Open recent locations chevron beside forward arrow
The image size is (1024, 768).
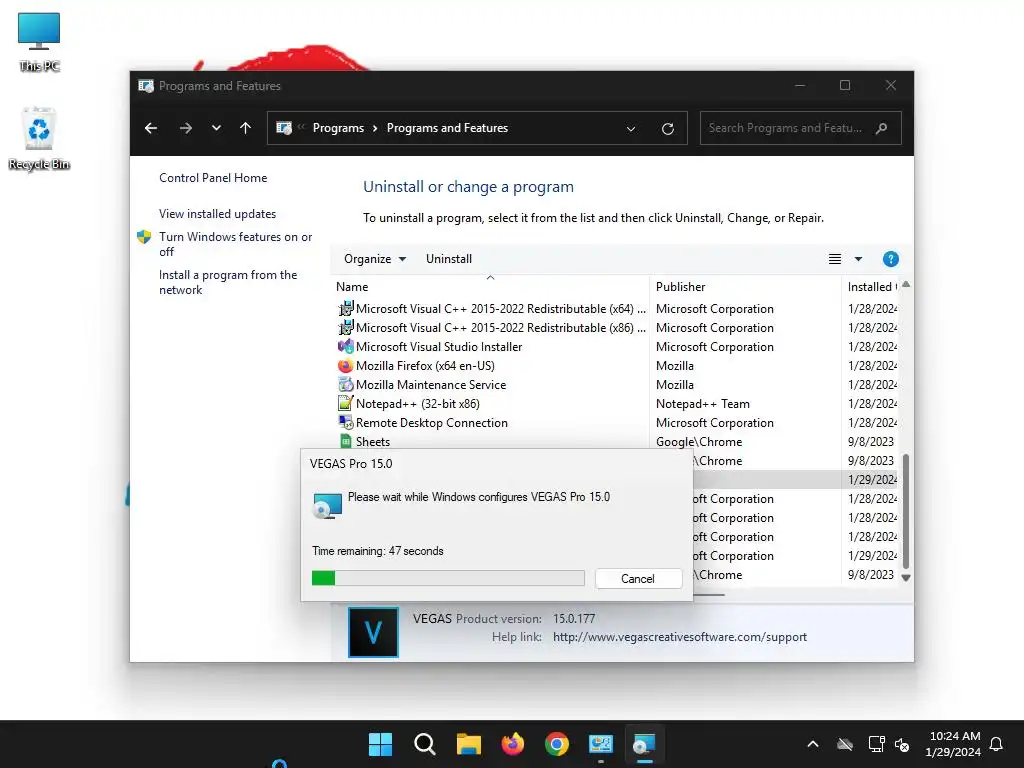216,128
